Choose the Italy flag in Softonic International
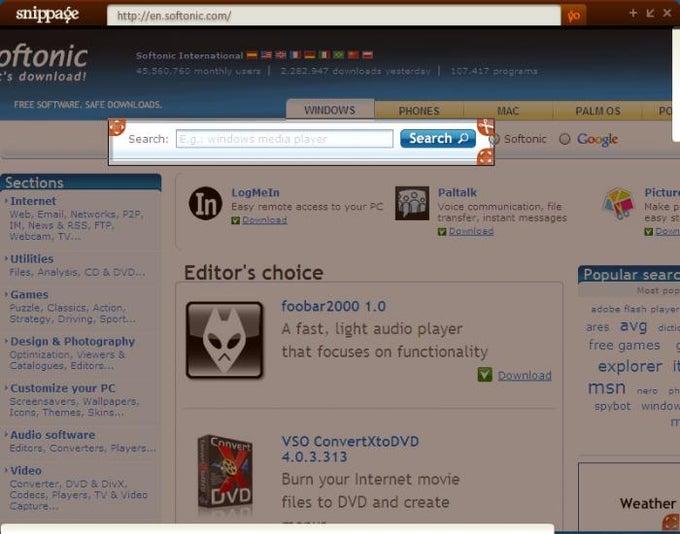 324,55
